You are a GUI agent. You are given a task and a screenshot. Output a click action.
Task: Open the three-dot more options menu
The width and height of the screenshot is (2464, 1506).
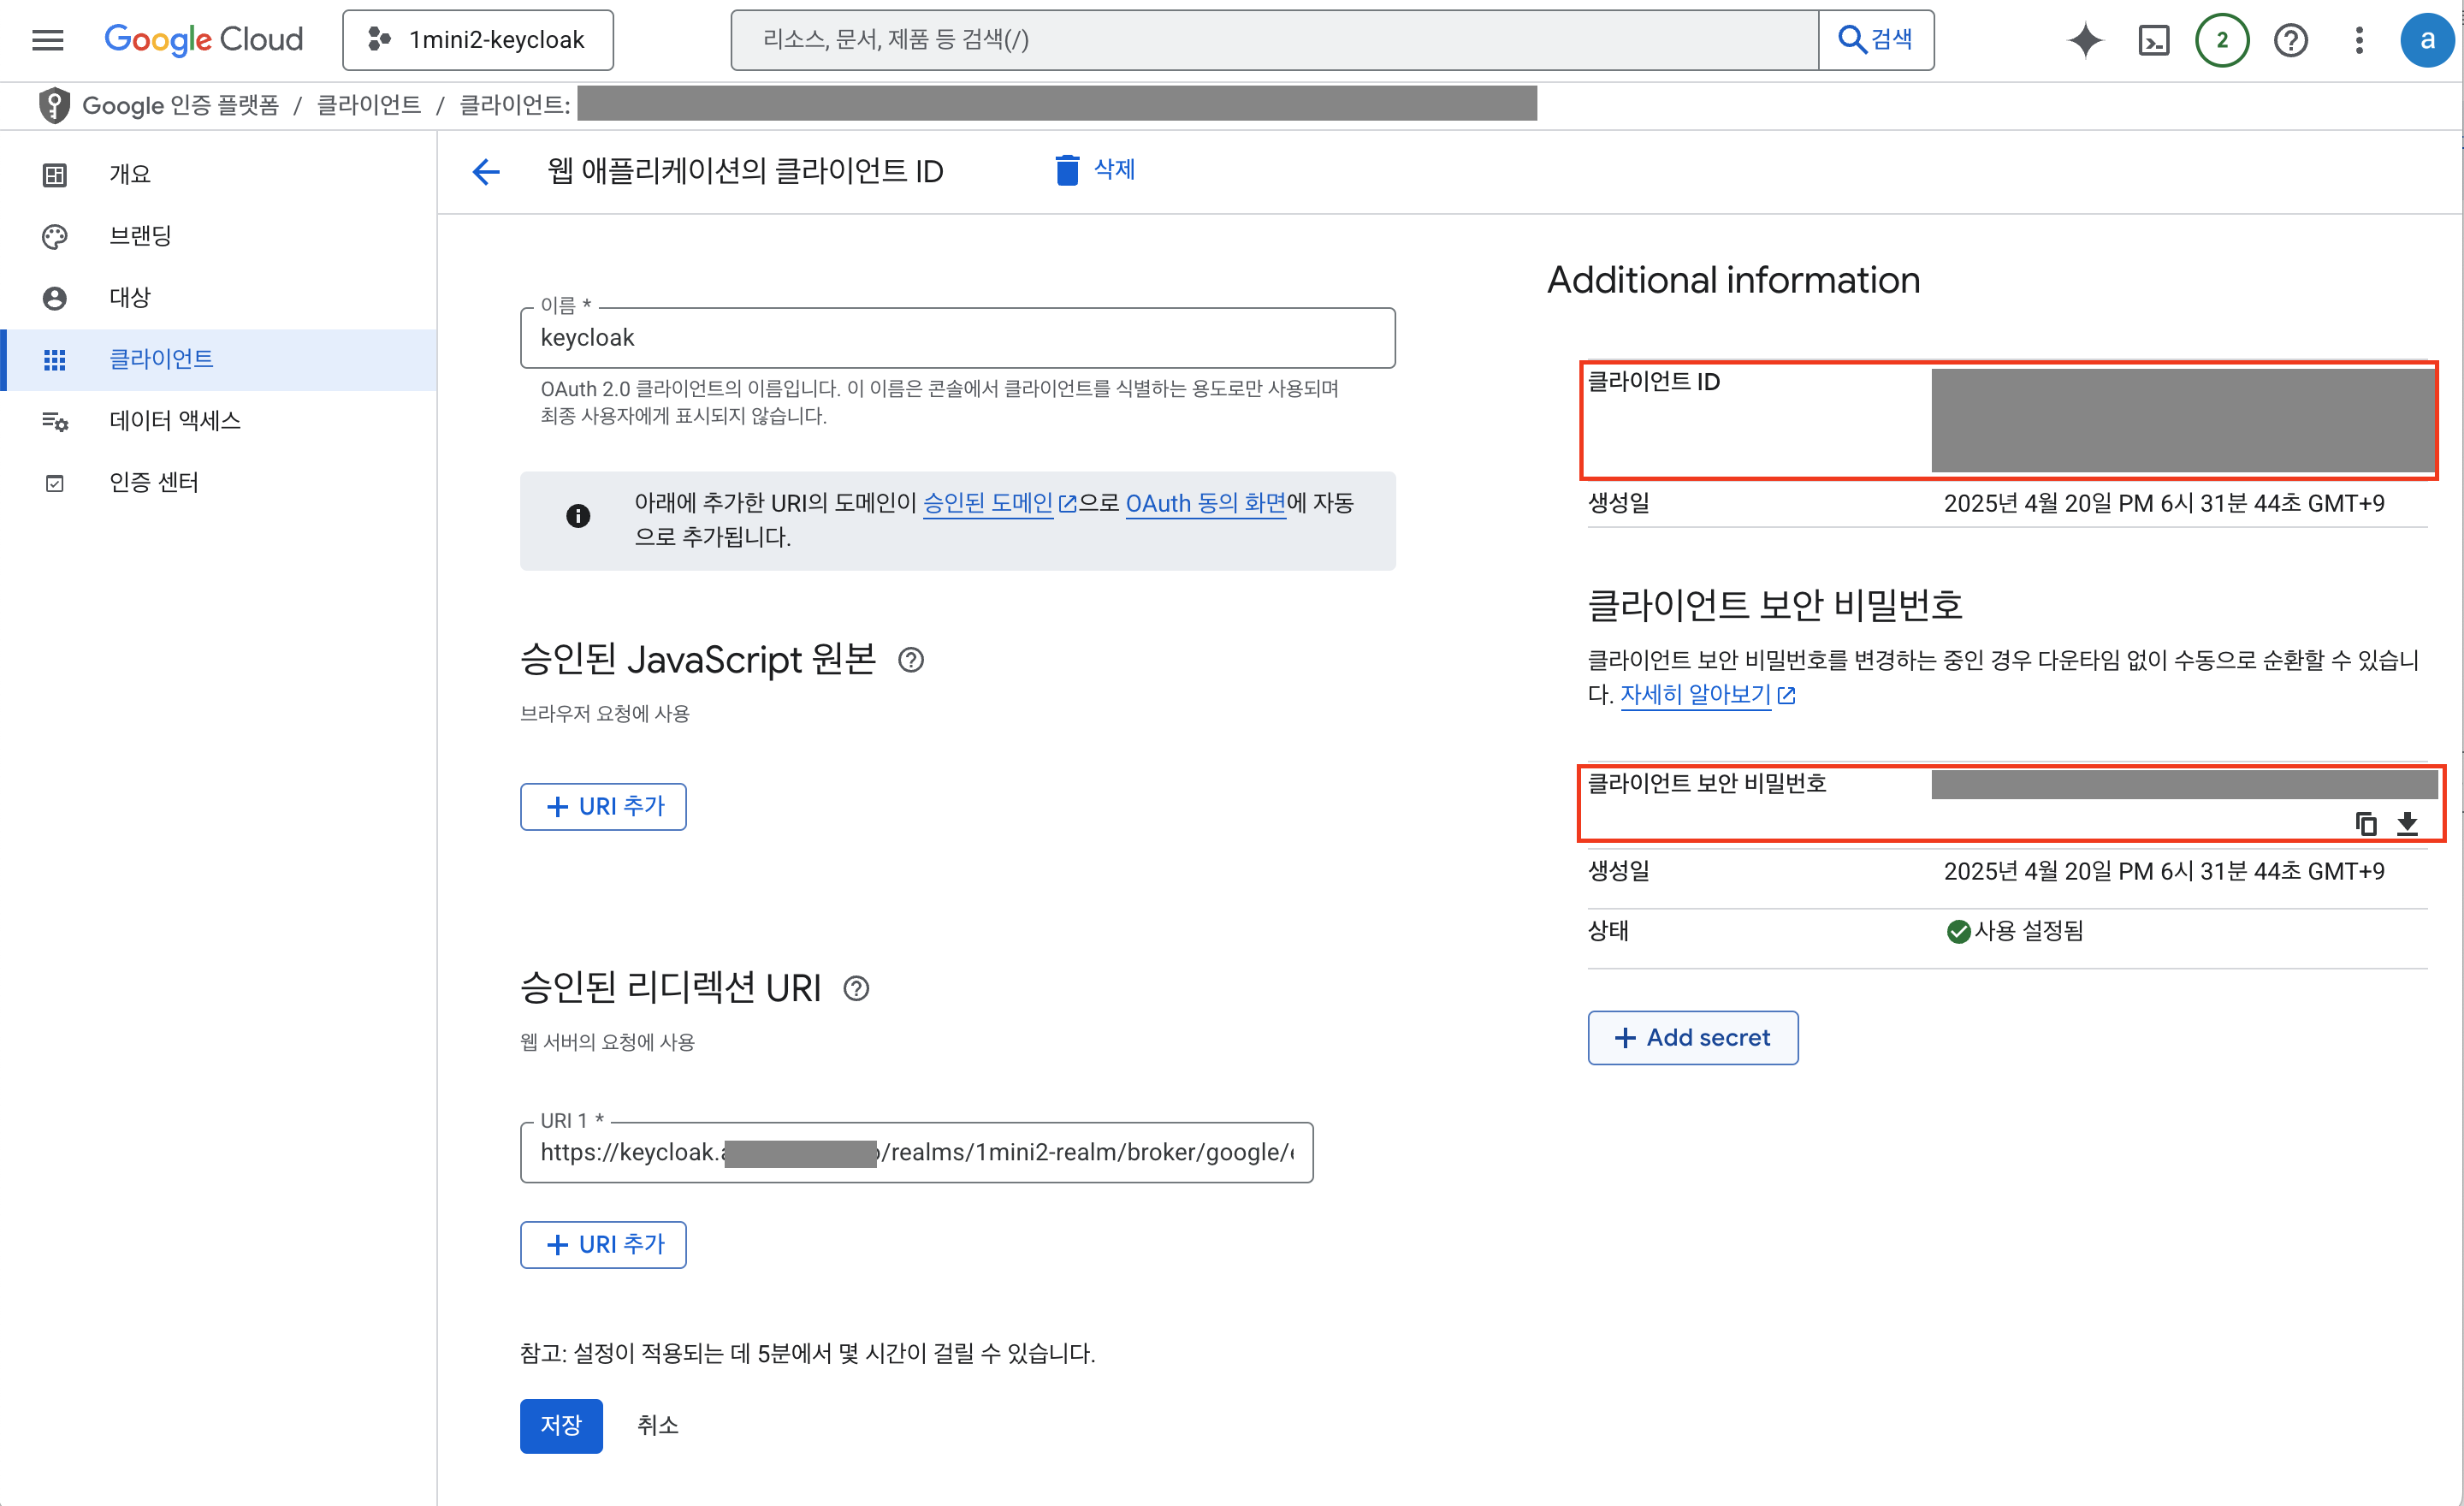point(2358,40)
